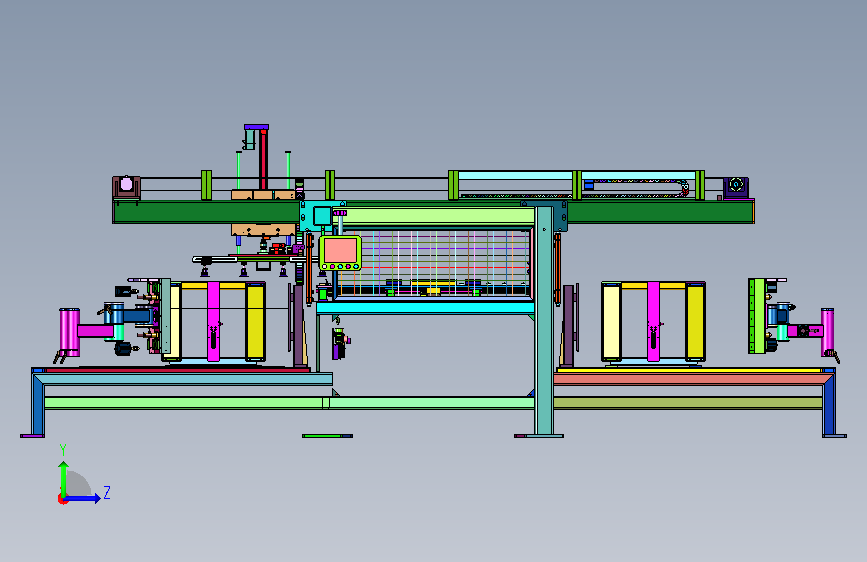Select the magenta cylinder at far right
The height and width of the screenshot is (562, 867).
828,331
